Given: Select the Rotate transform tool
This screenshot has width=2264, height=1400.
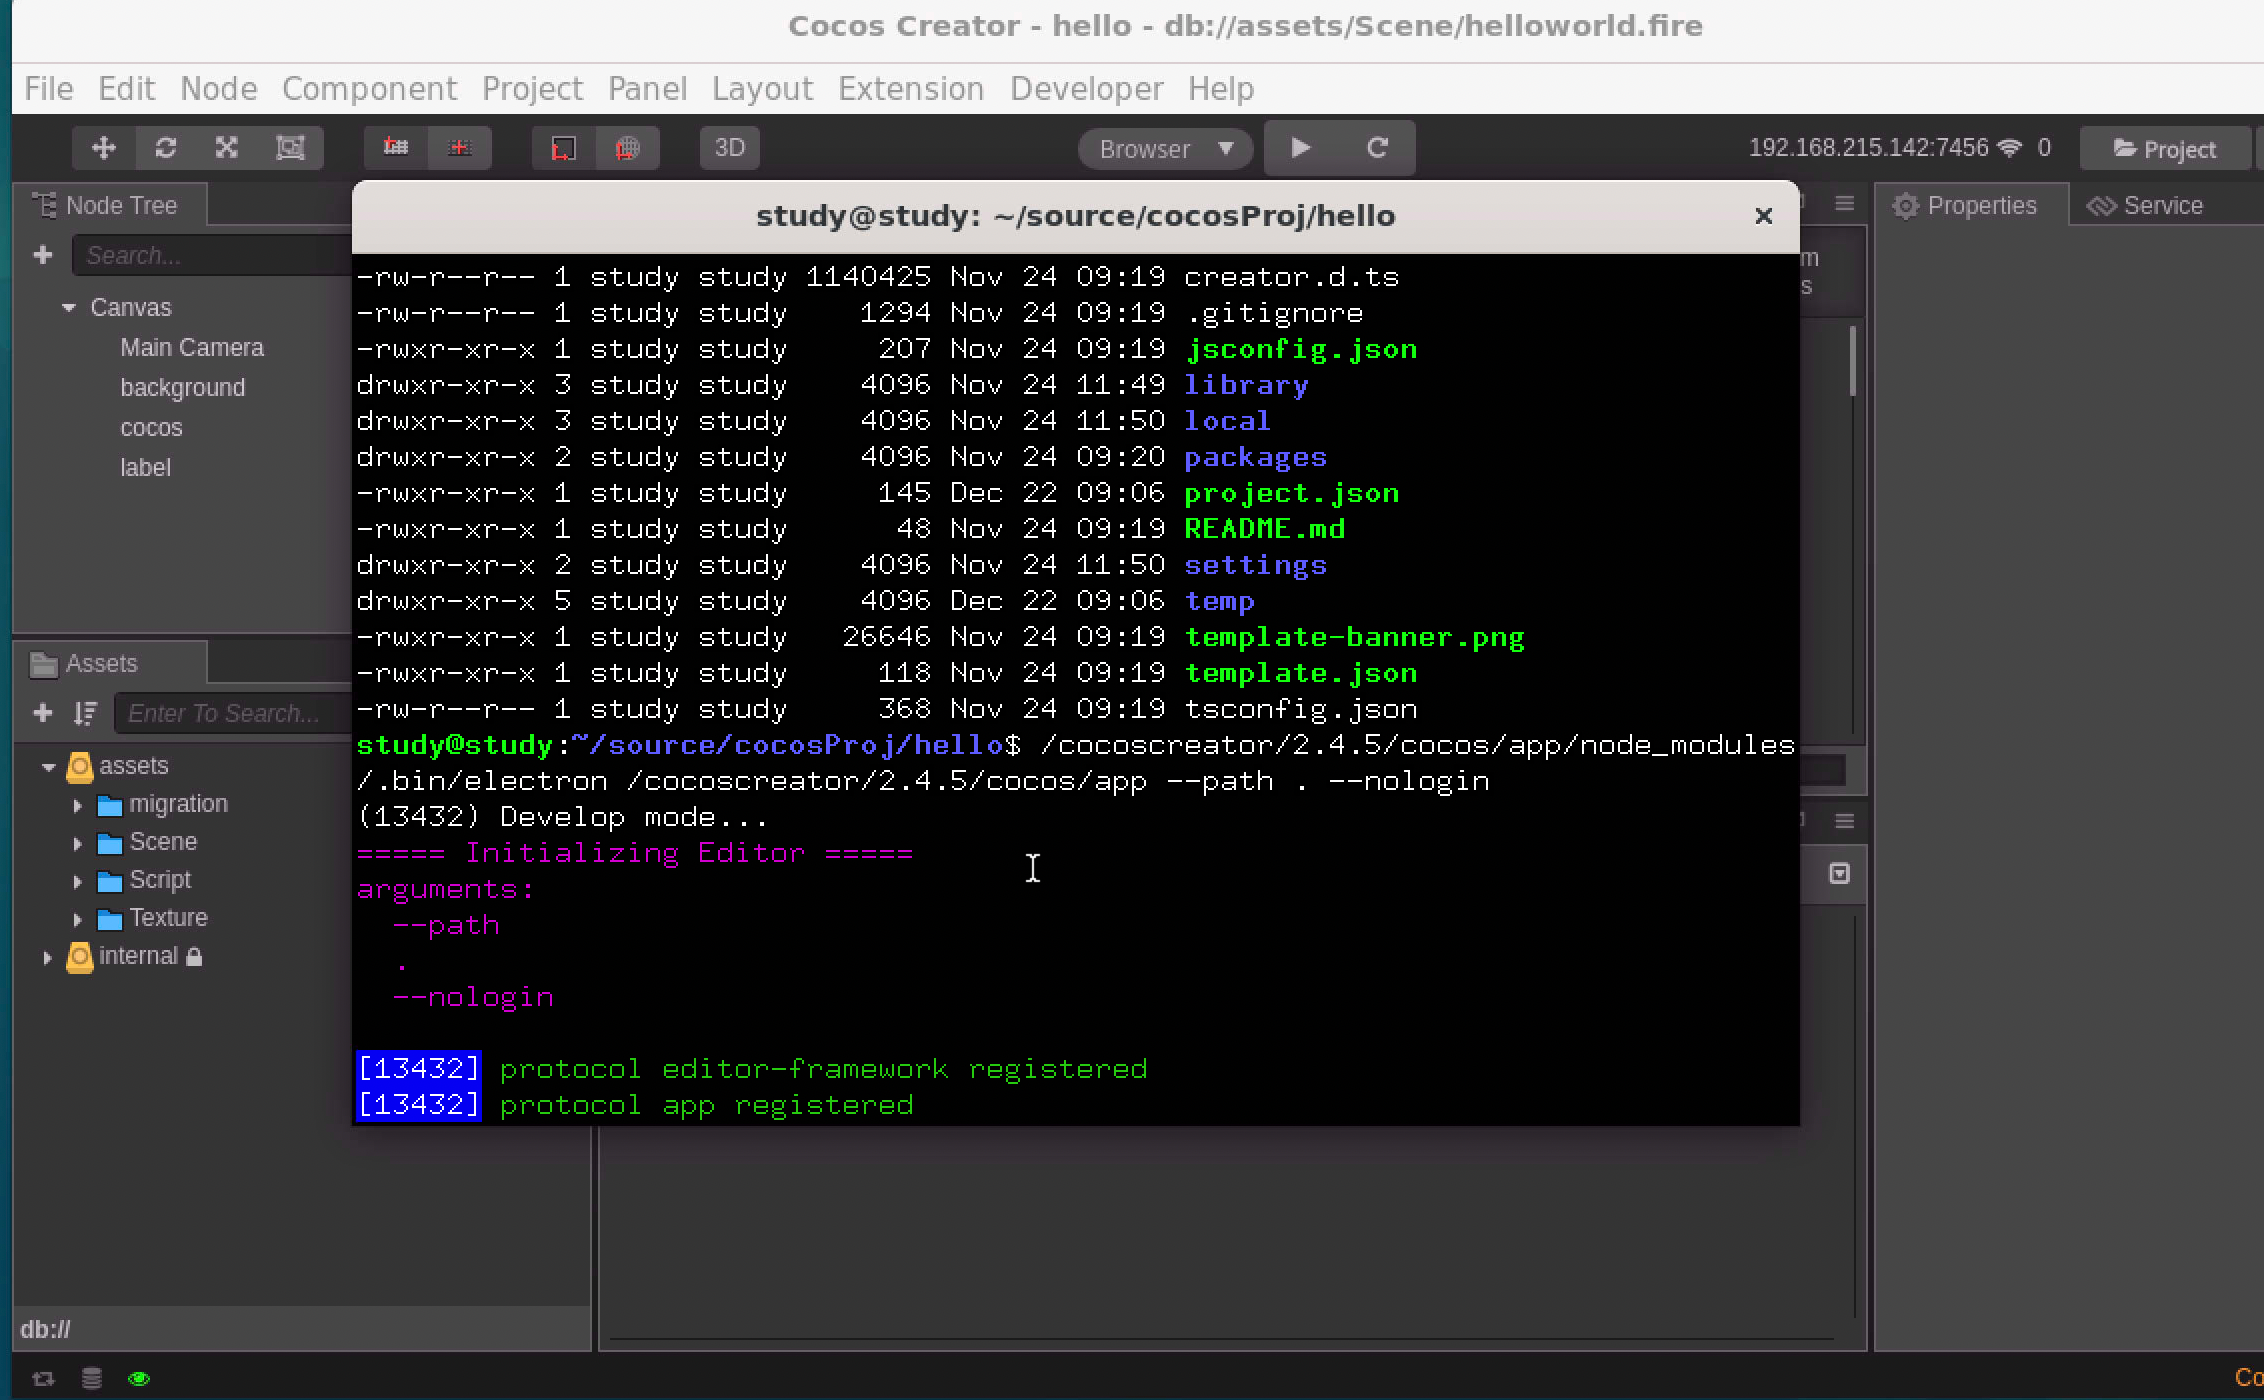Looking at the screenshot, I should pos(166,148).
